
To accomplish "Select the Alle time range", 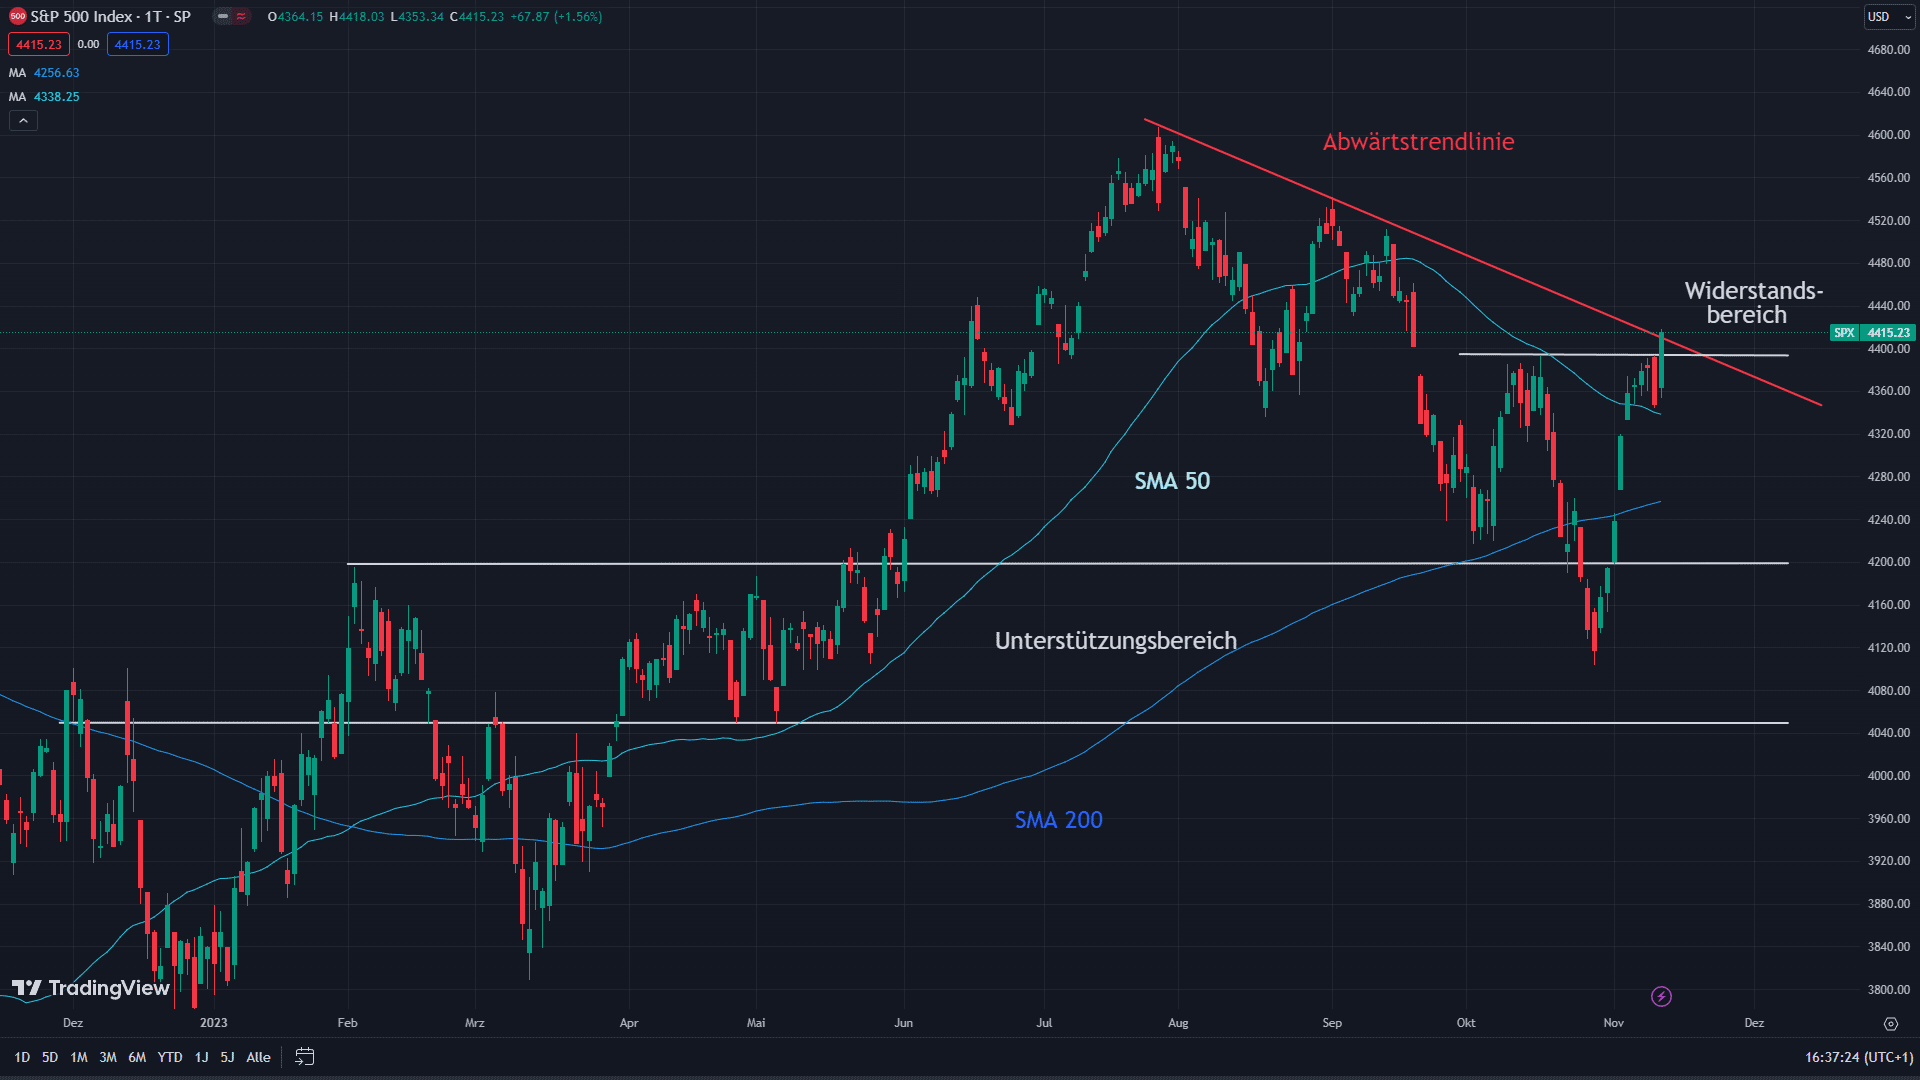I will tap(258, 1057).
